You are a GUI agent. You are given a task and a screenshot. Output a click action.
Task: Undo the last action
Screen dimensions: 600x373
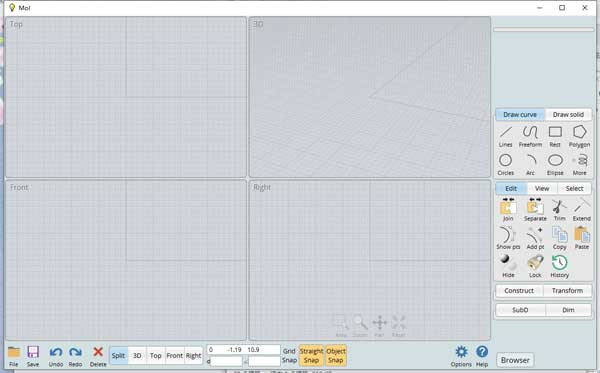56,356
